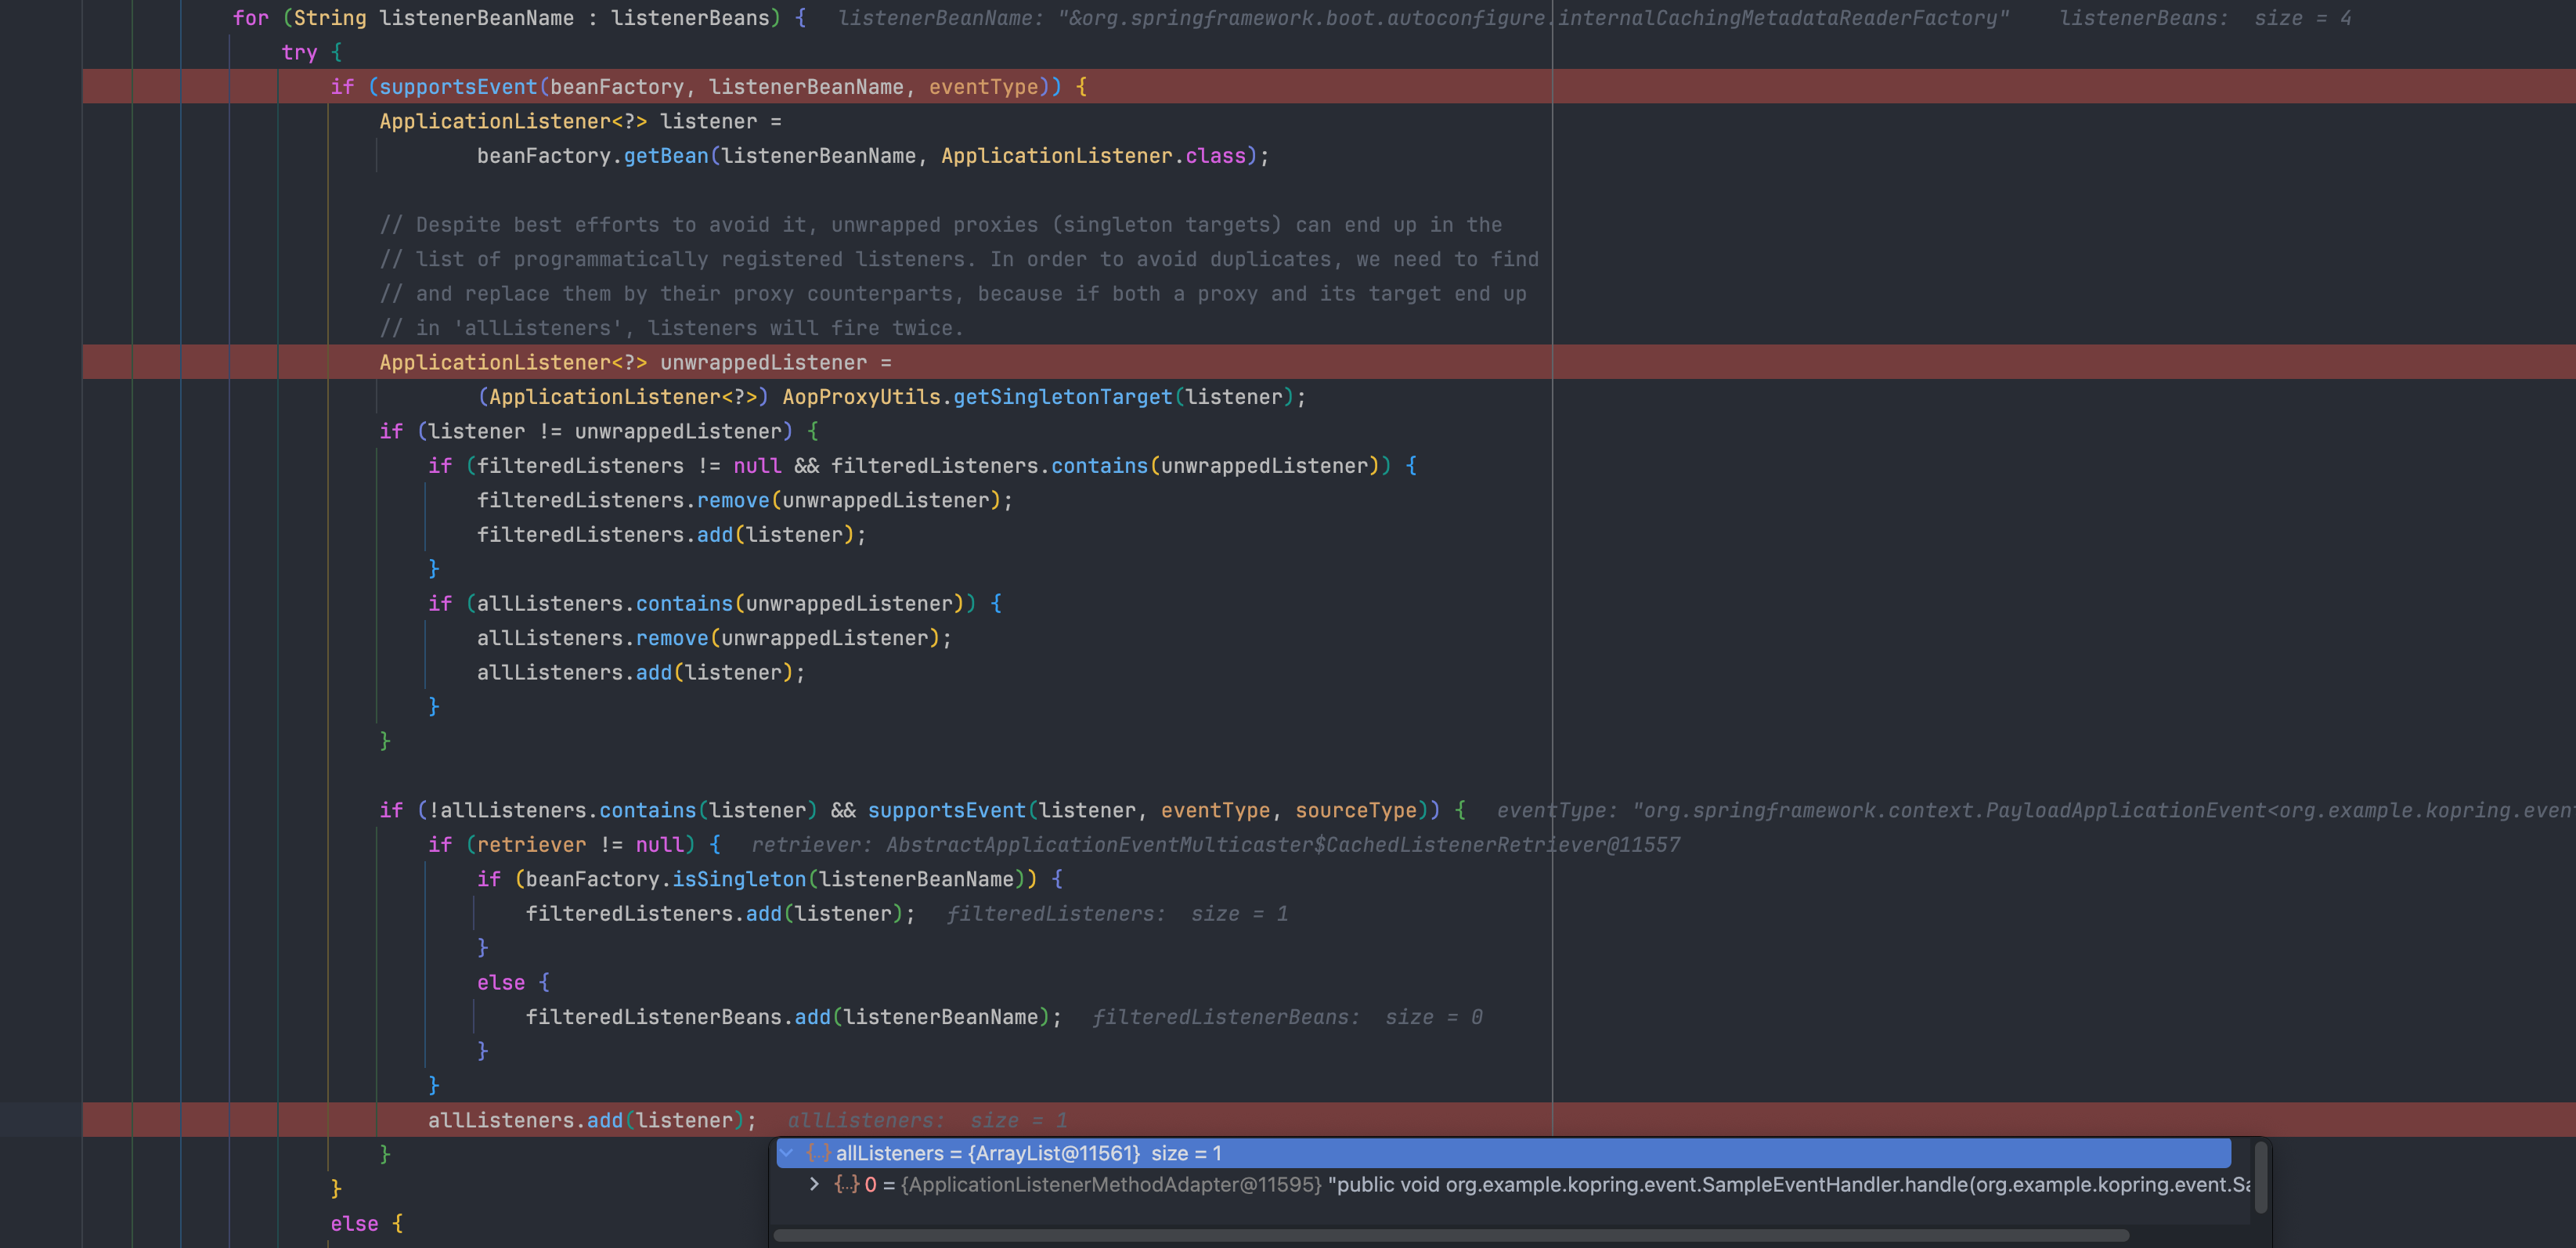
Task: Click the getBean method call
Action: (x=666, y=156)
